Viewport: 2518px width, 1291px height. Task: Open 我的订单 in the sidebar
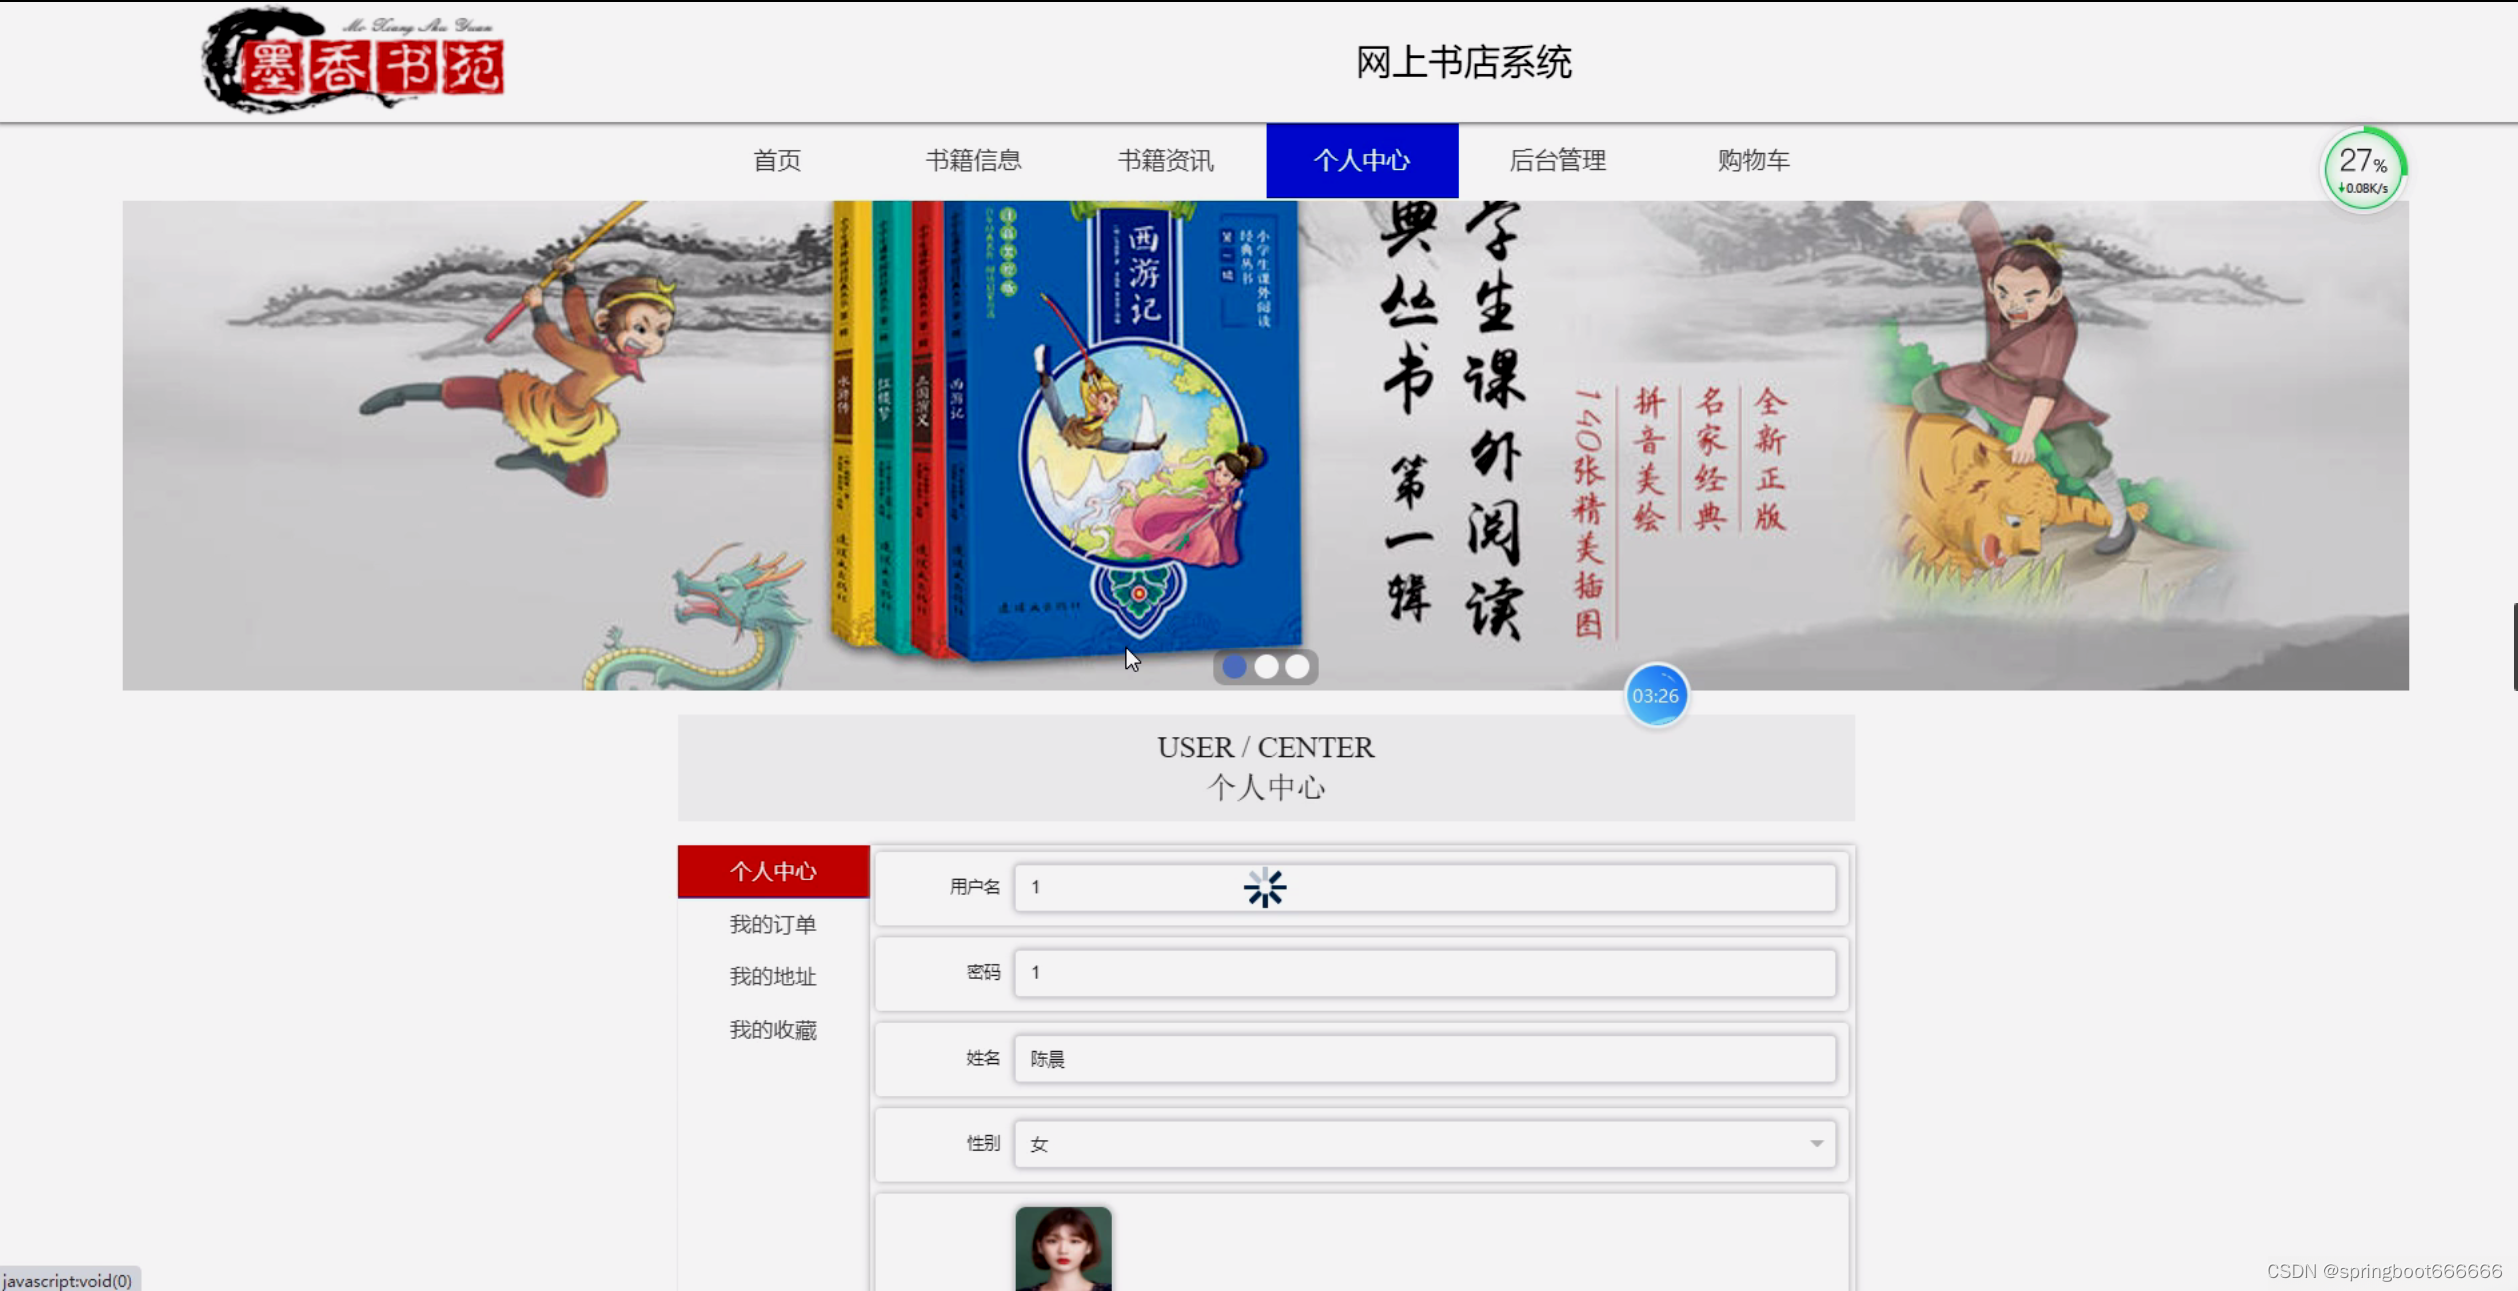tap(773, 925)
